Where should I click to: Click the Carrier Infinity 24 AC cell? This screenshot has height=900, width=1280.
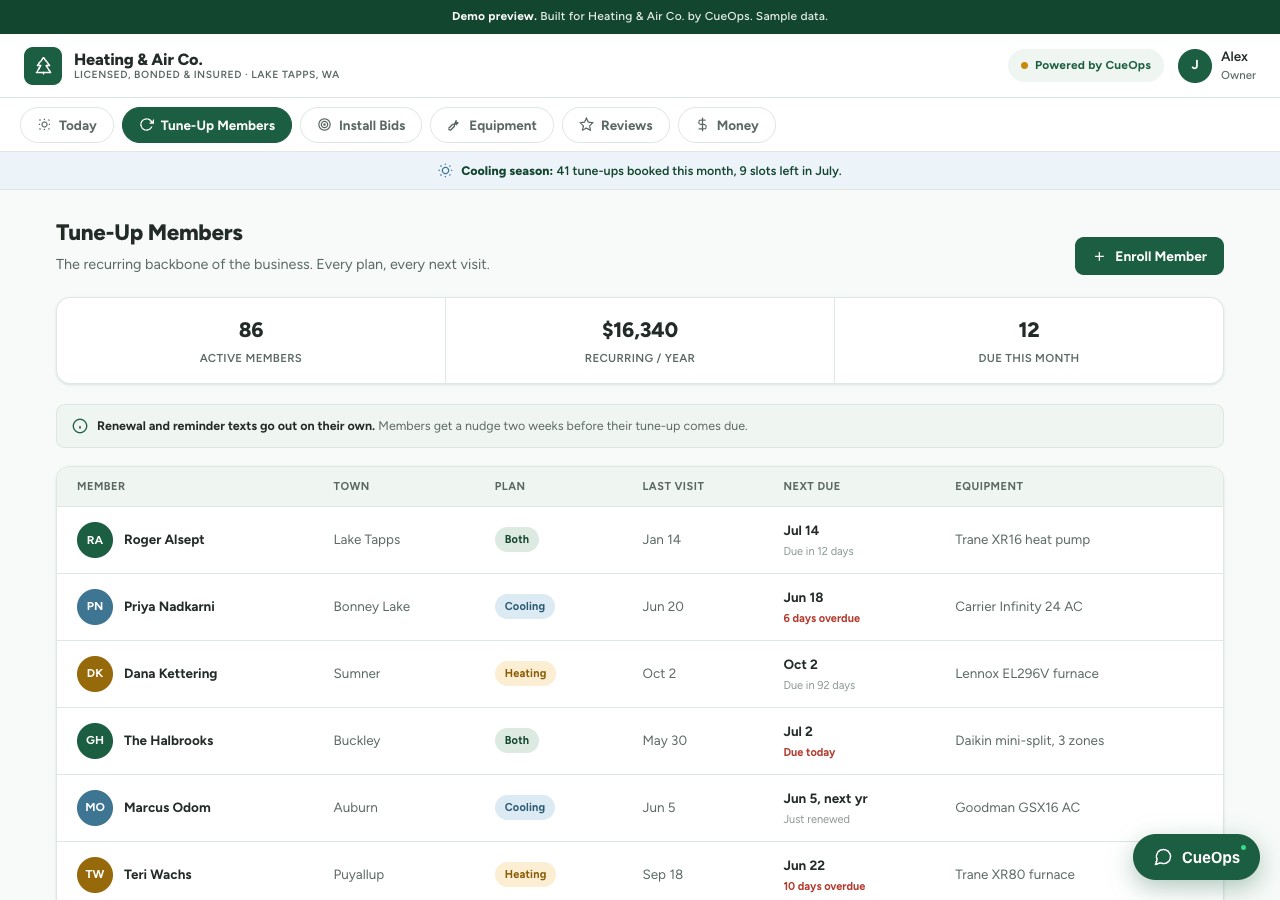pos(1019,607)
